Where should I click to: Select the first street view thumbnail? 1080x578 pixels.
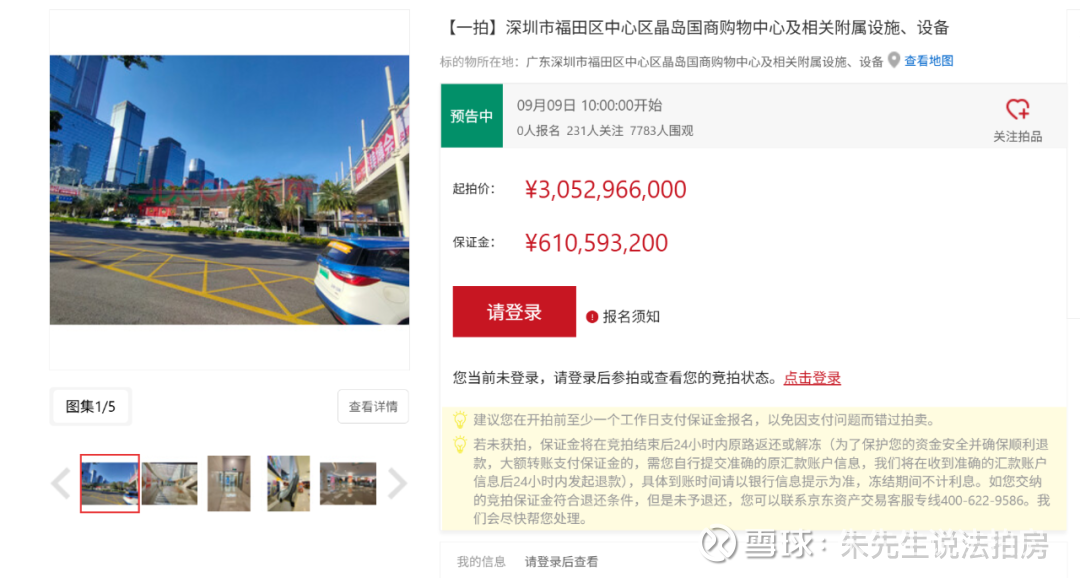(110, 484)
